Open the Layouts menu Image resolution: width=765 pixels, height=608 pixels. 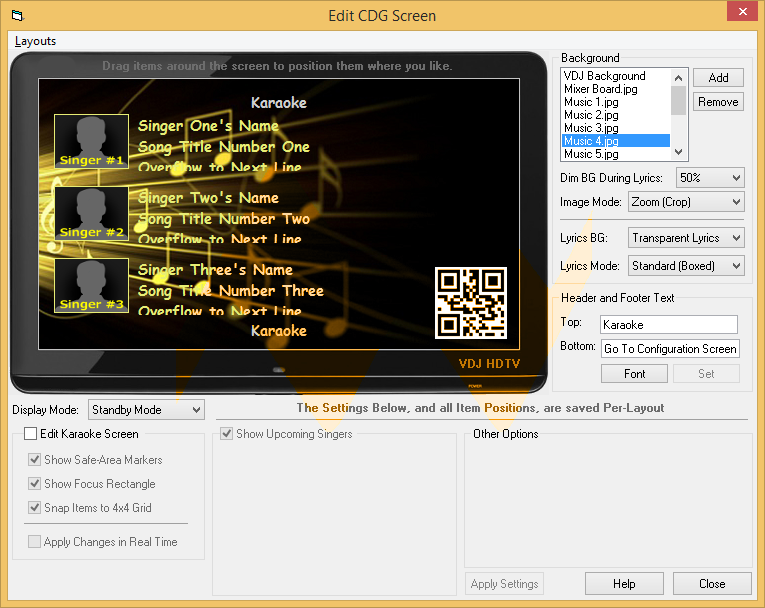click(x=35, y=41)
